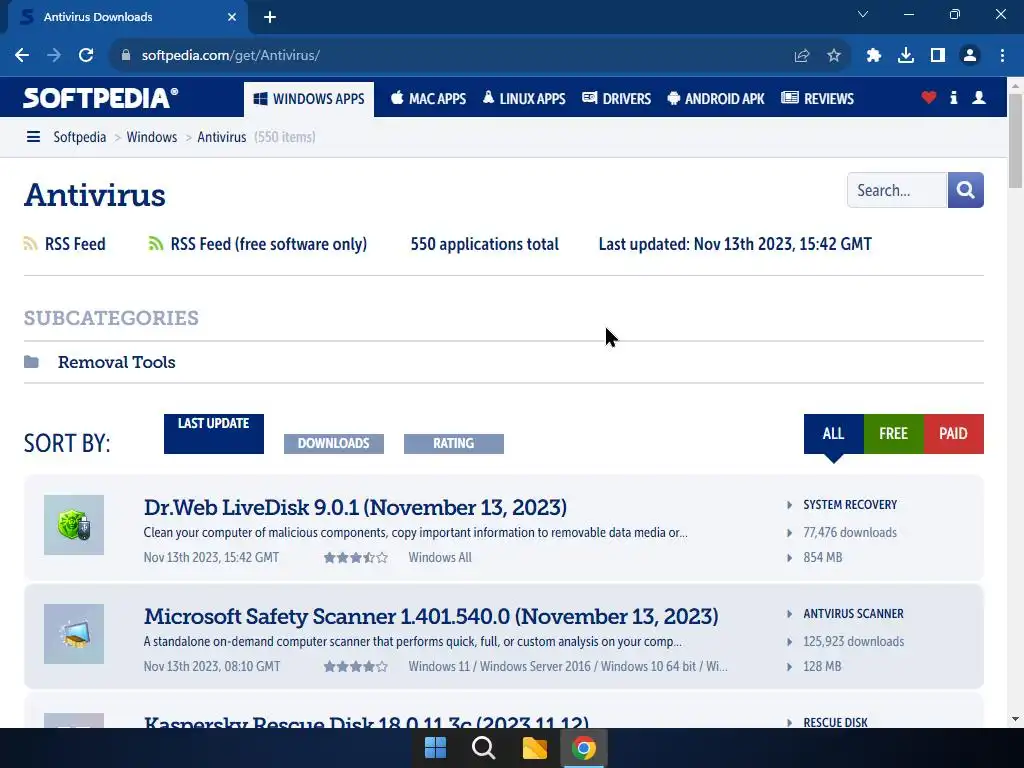Open System Recovery category link

tap(850, 505)
